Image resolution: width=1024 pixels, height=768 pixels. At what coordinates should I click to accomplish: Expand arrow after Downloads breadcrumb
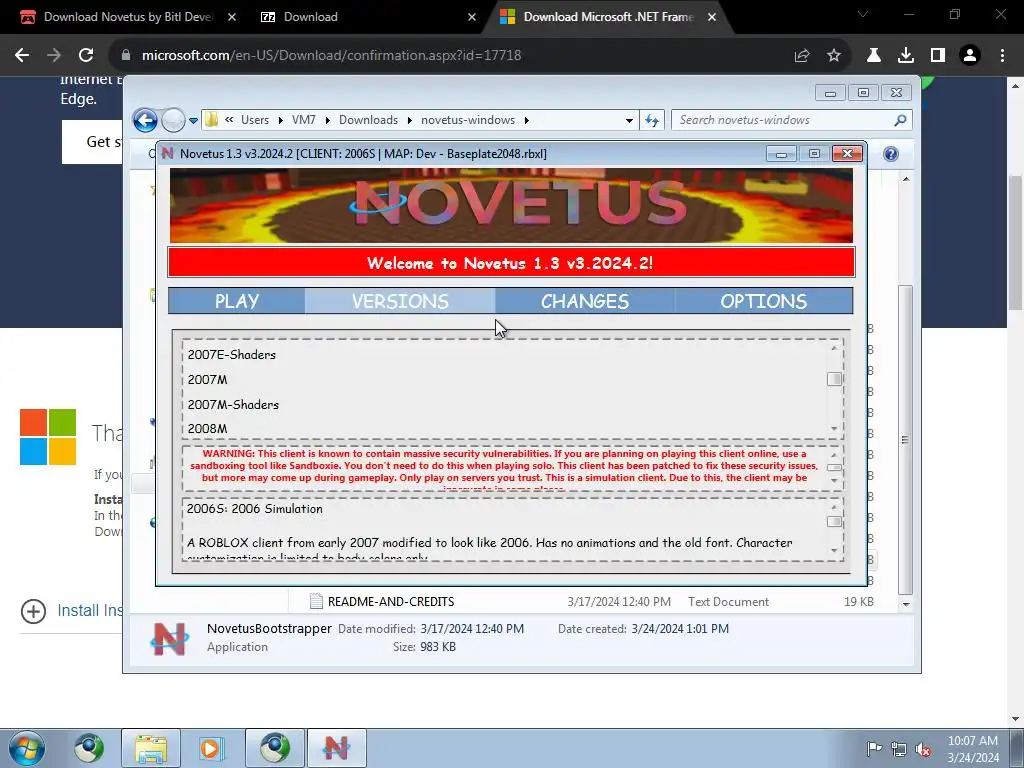tap(409, 120)
